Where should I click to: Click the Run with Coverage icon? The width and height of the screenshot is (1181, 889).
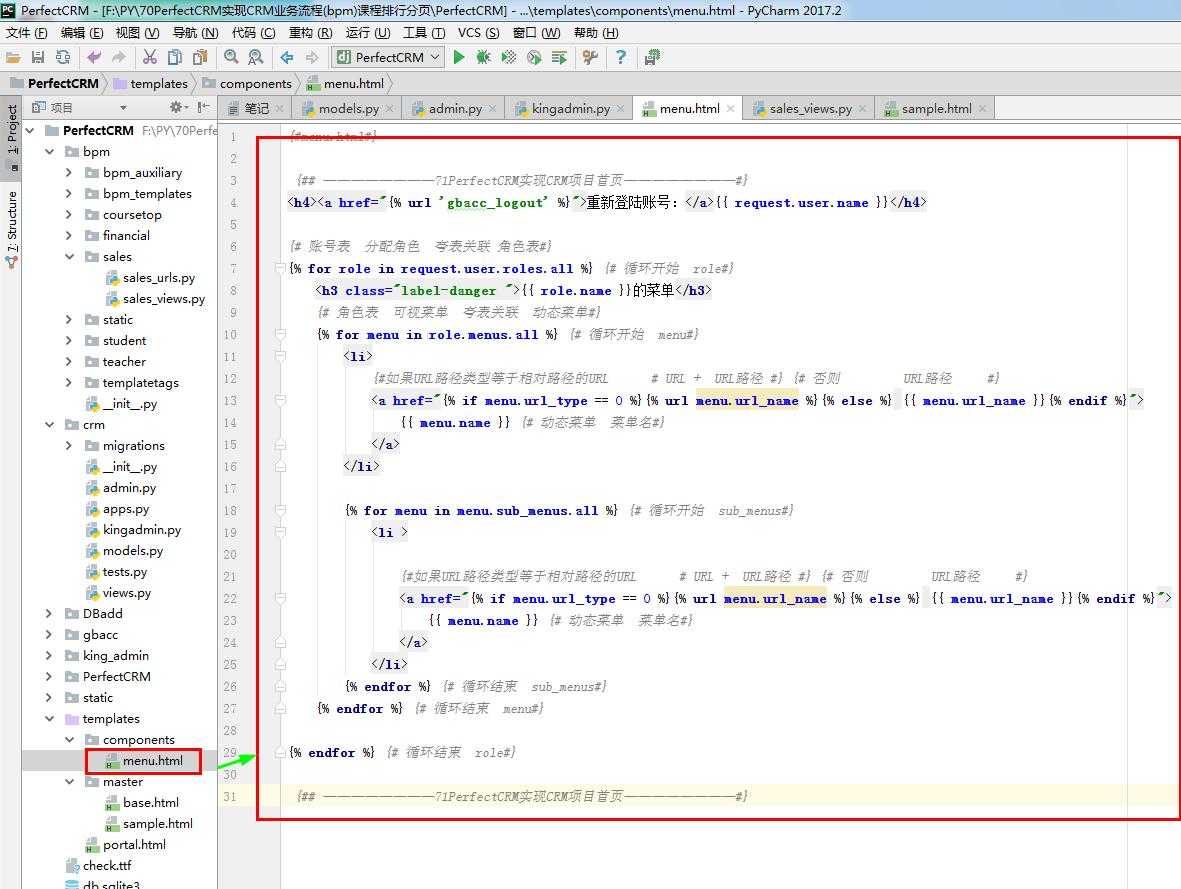click(x=509, y=57)
